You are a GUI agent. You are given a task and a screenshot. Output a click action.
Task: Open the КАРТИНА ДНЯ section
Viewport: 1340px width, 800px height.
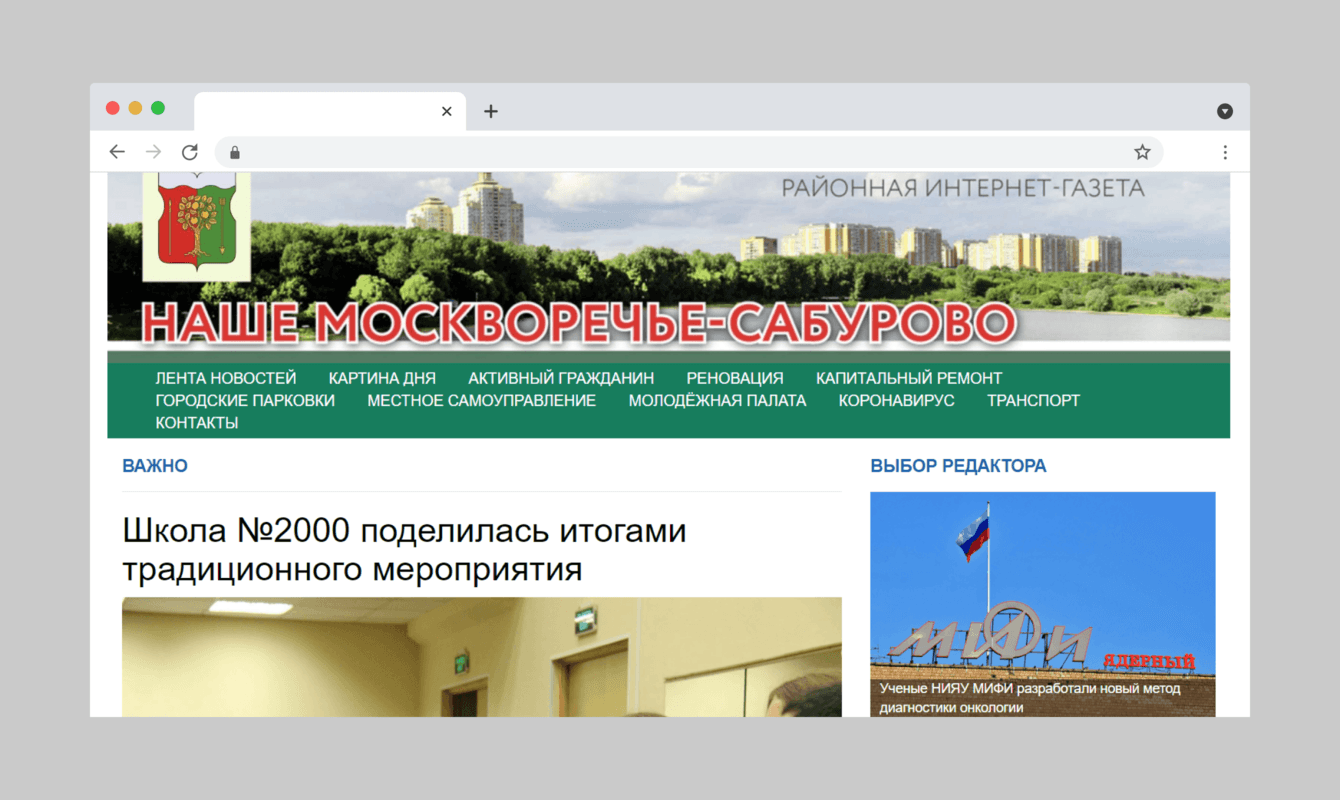[x=382, y=378]
